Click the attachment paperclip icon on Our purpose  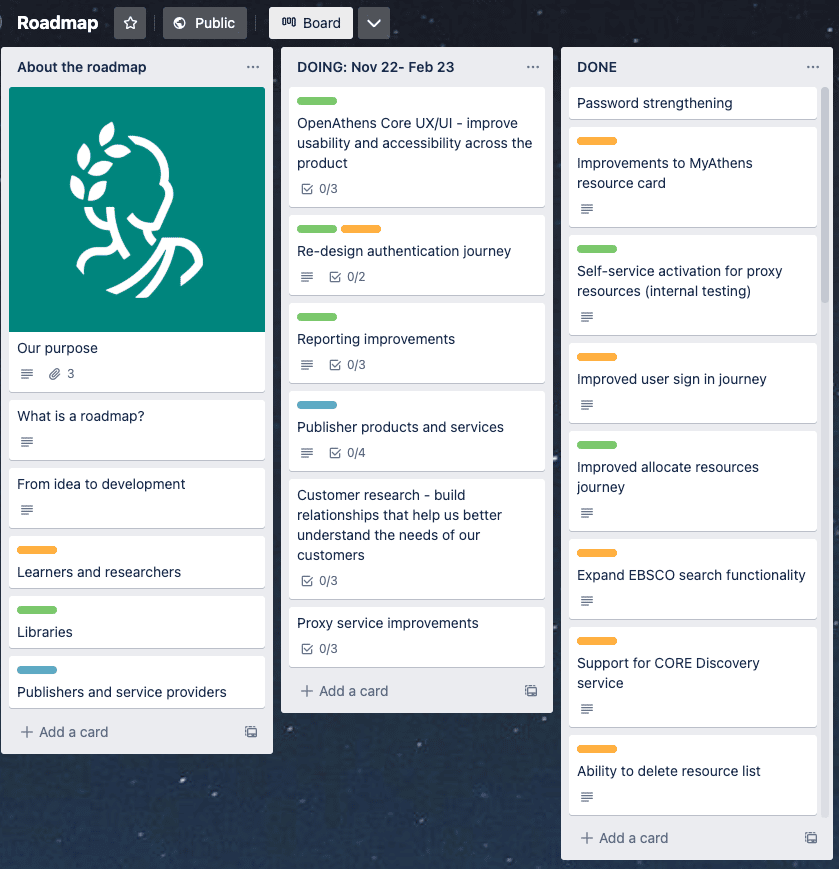pyautogui.click(x=54, y=374)
